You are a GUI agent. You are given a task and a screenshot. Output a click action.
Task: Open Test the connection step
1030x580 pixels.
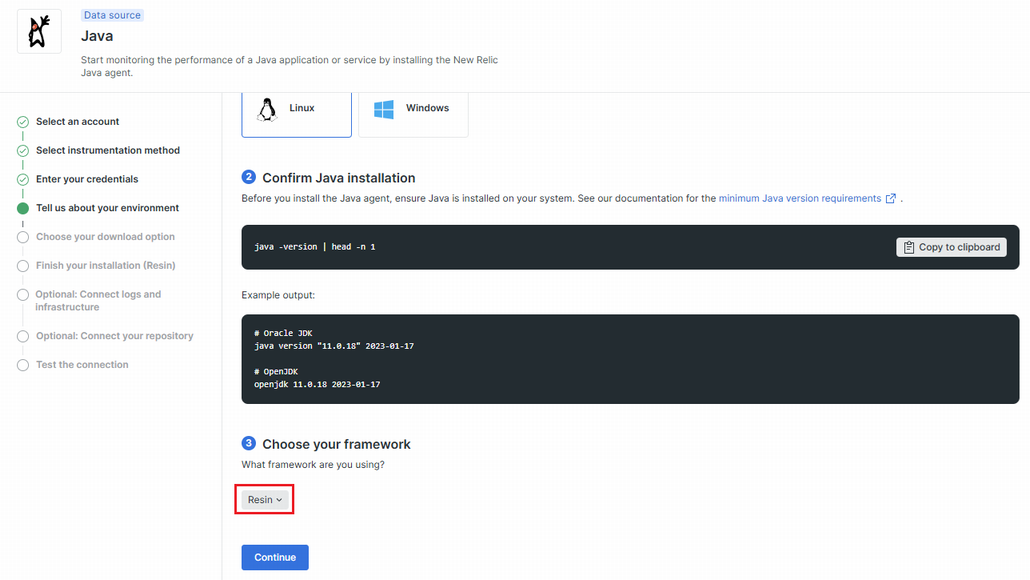coord(82,365)
